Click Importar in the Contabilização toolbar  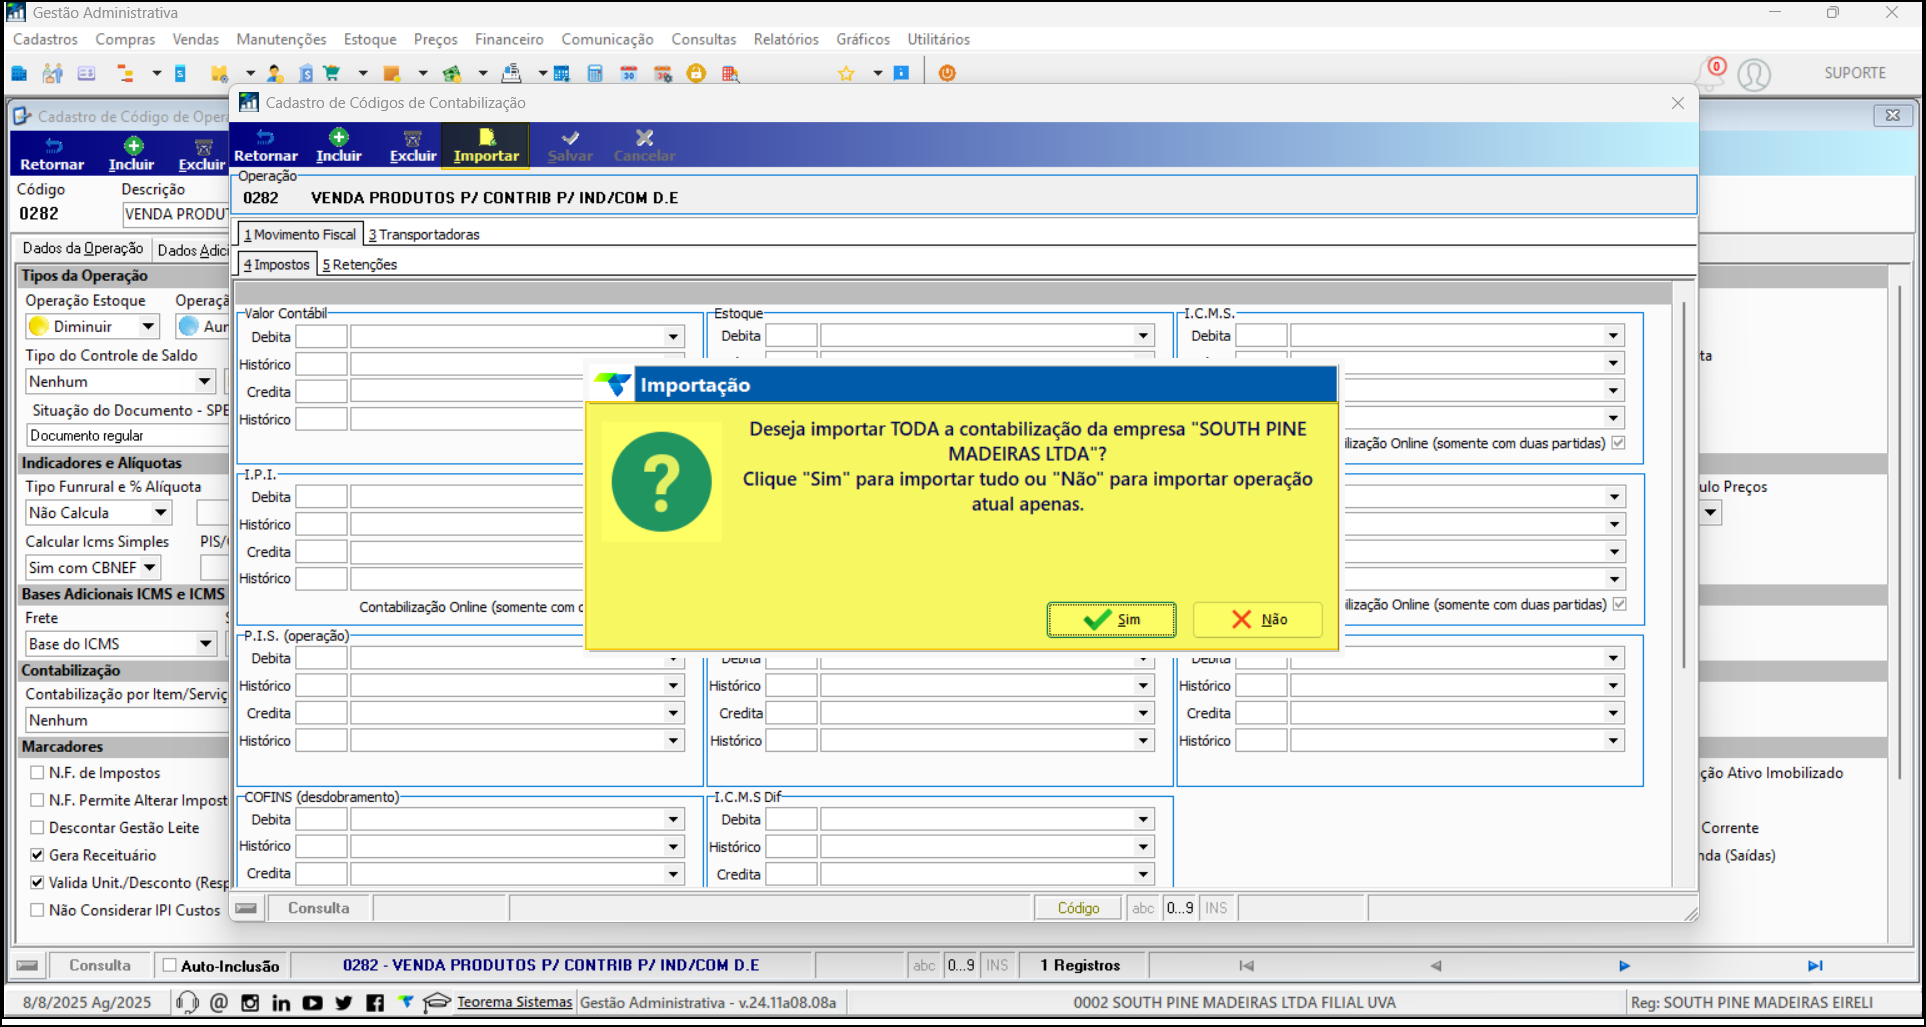(486, 145)
